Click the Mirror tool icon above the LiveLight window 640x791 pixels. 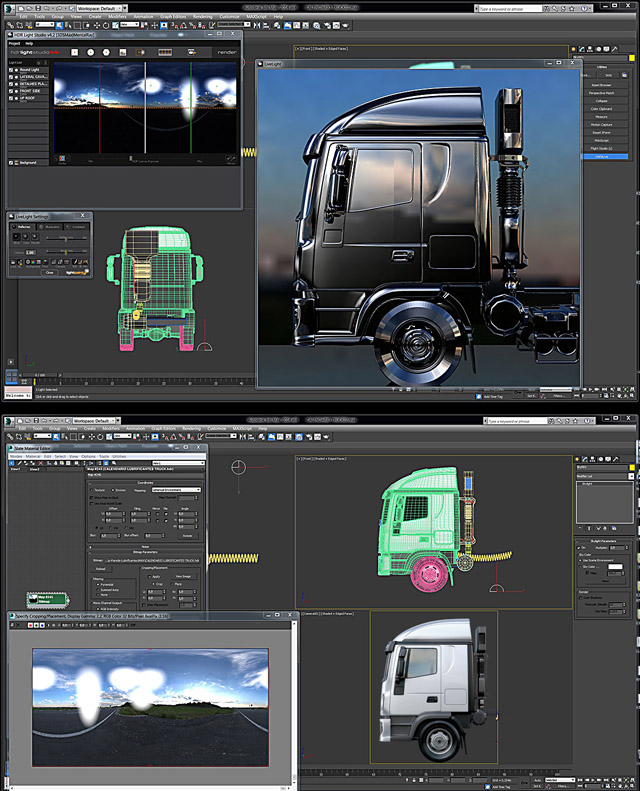(257, 25)
